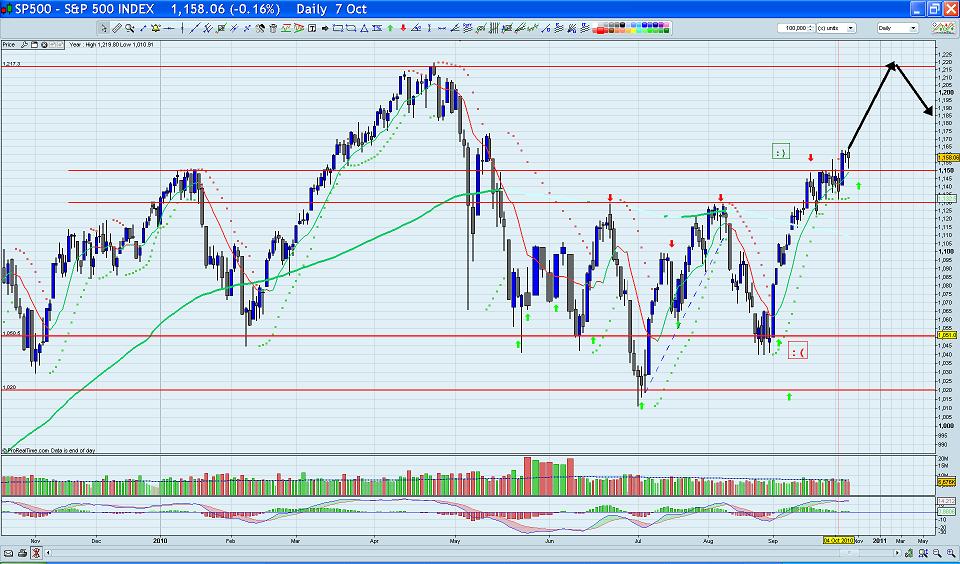This screenshot has height=564, width=960.
Task: Open the chart template icon at top right
Action: [x=943, y=28]
